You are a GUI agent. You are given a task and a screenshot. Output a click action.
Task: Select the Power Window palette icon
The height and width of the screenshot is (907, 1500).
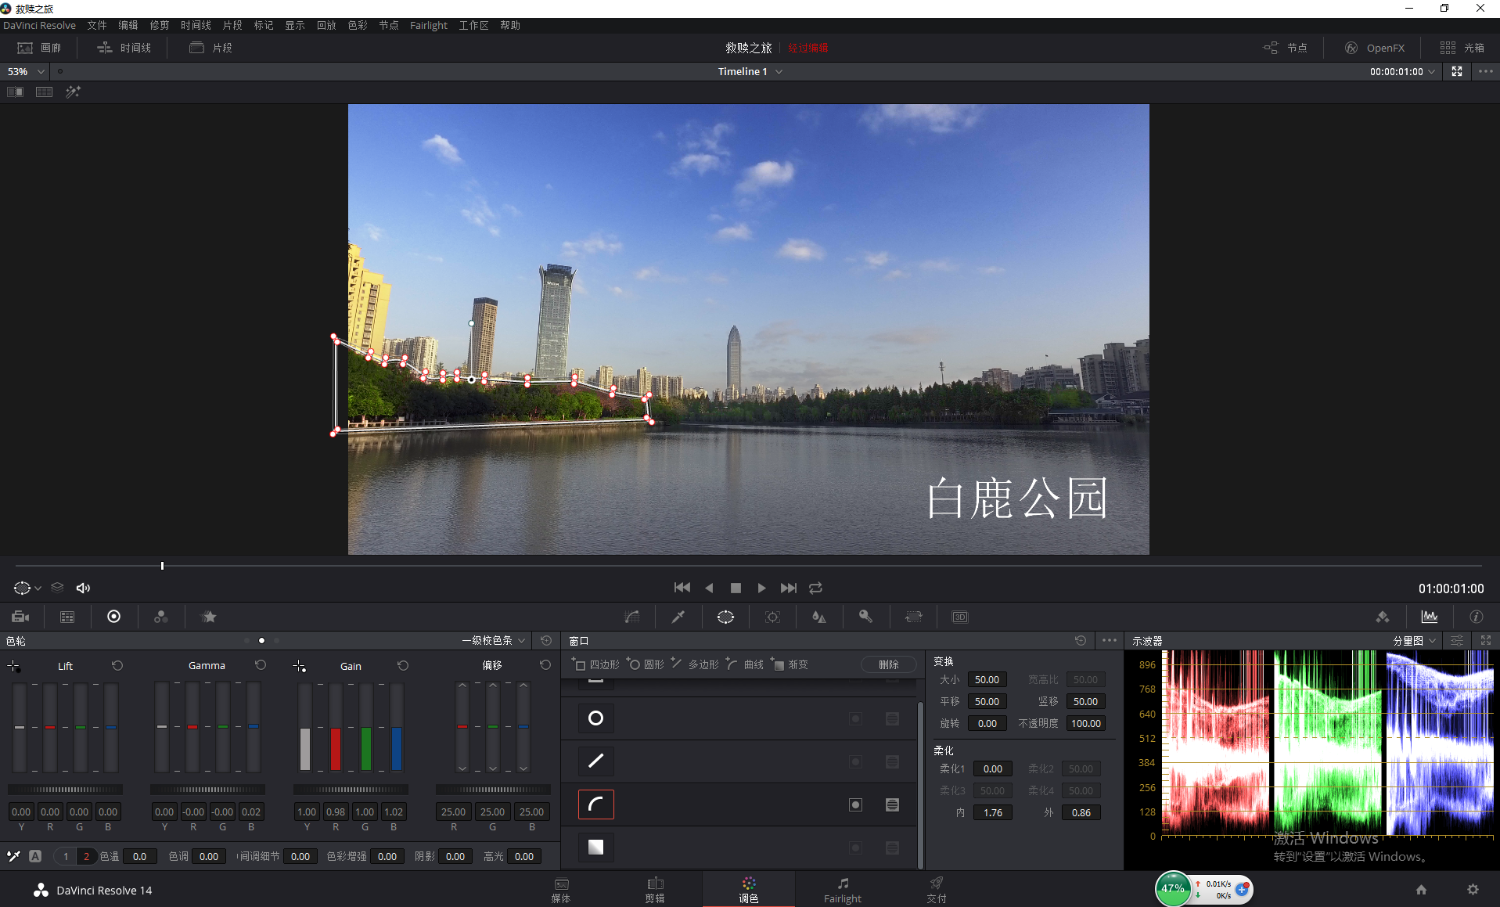click(x=726, y=617)
